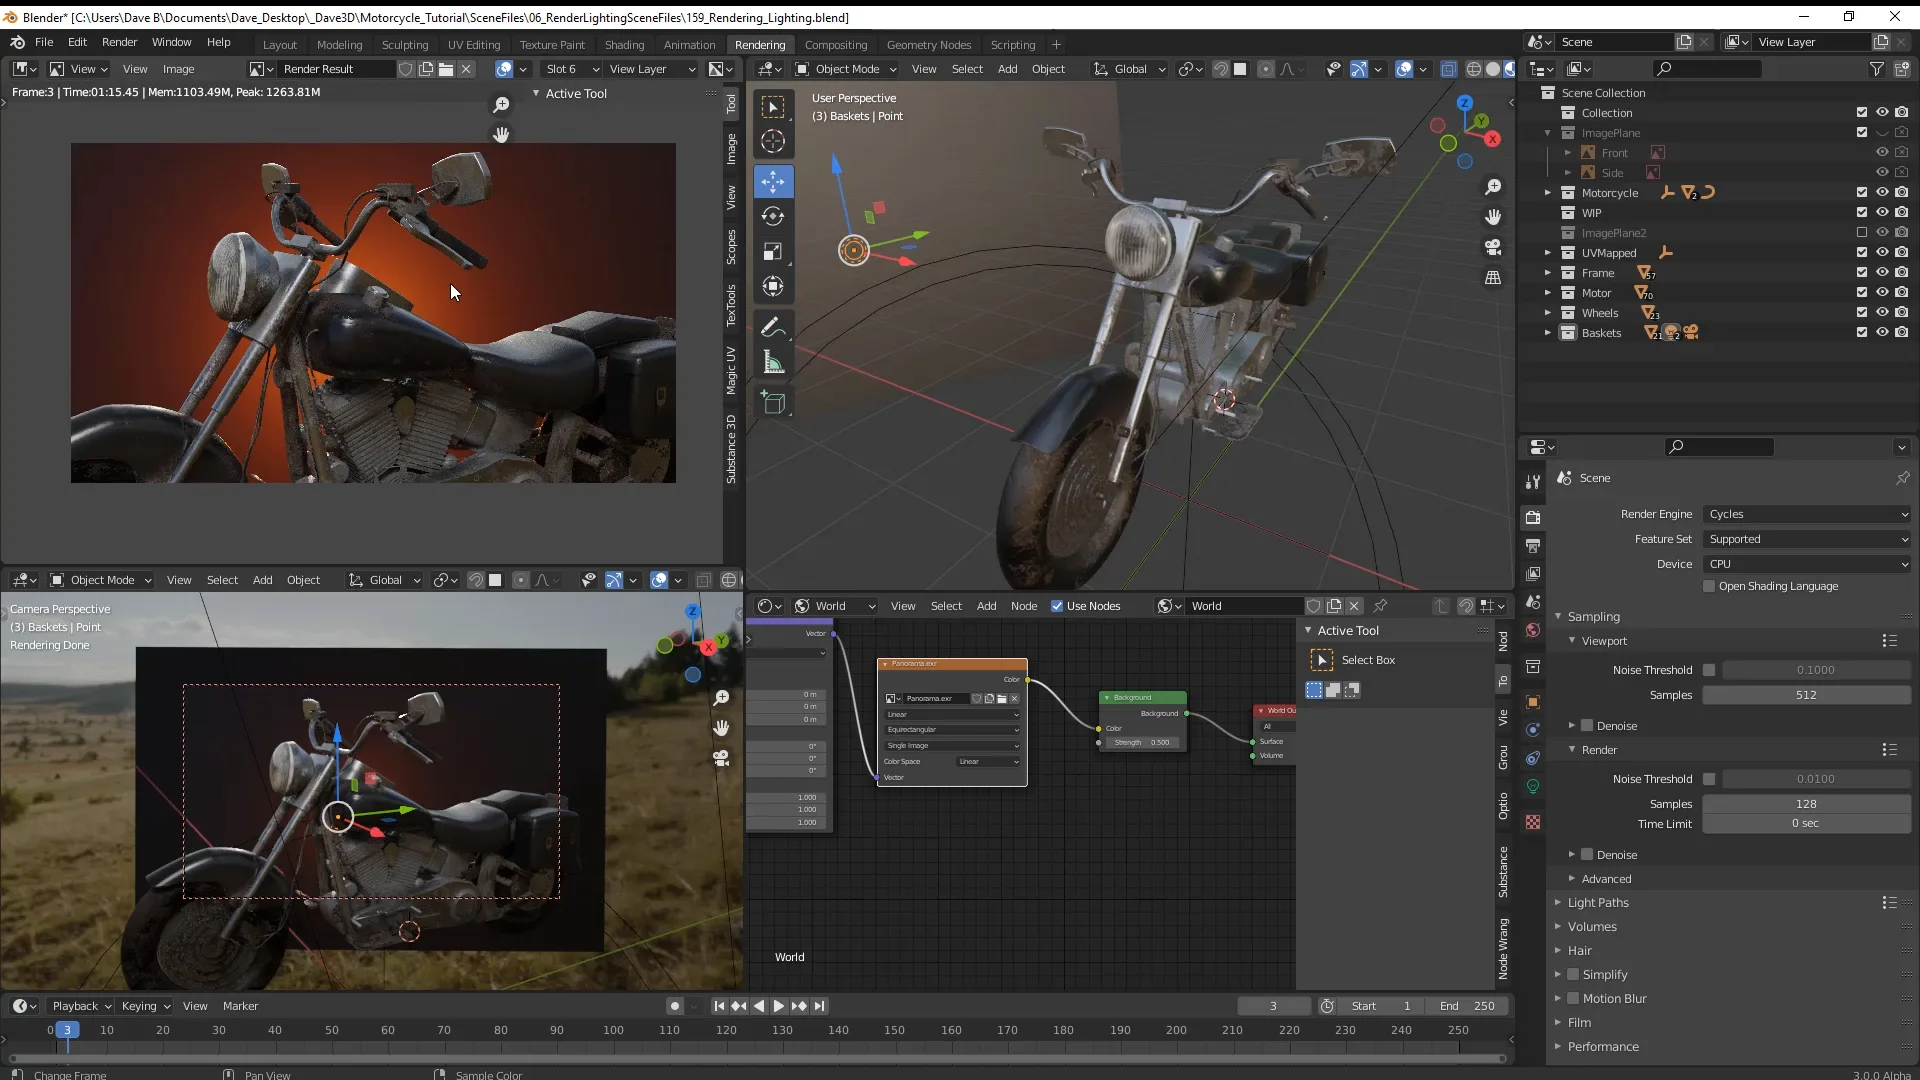Screen dimensions: 1920x1080
Task: Toggle visibility of Motorcycle collection
Action: point(1880,193)
